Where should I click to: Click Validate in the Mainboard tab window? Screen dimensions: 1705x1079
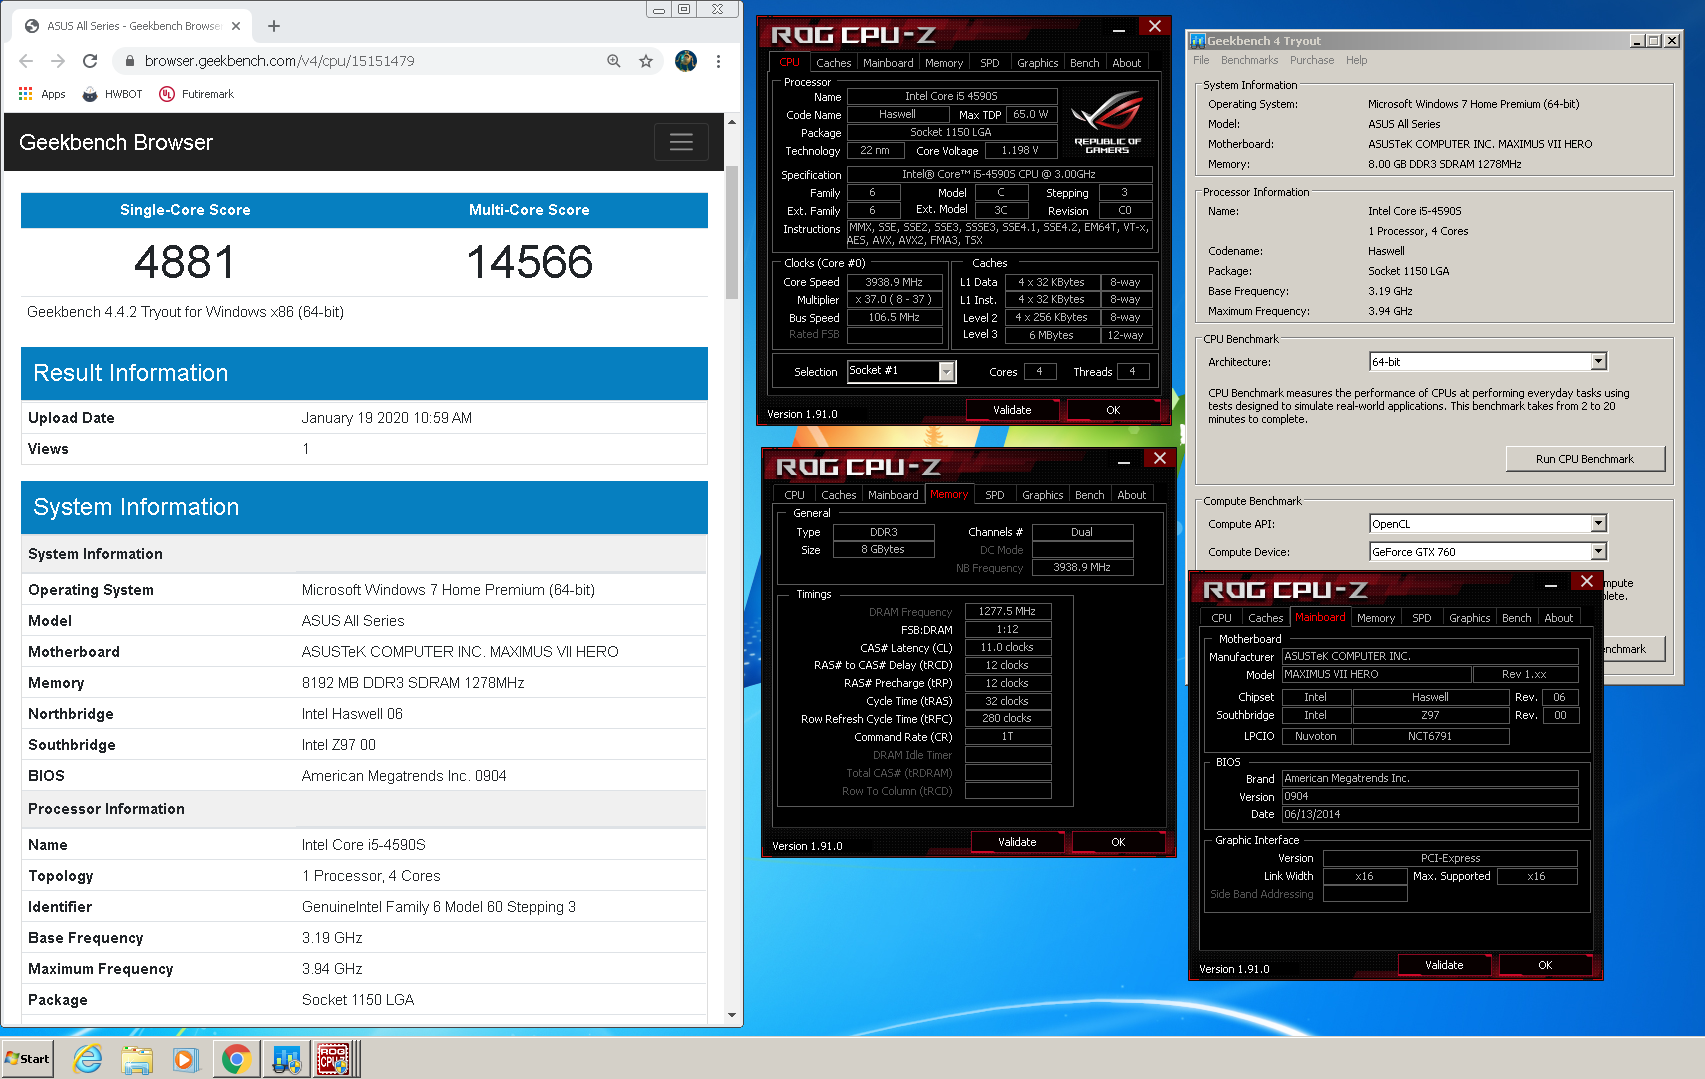pyautogui.click(x=1444, y=965)
